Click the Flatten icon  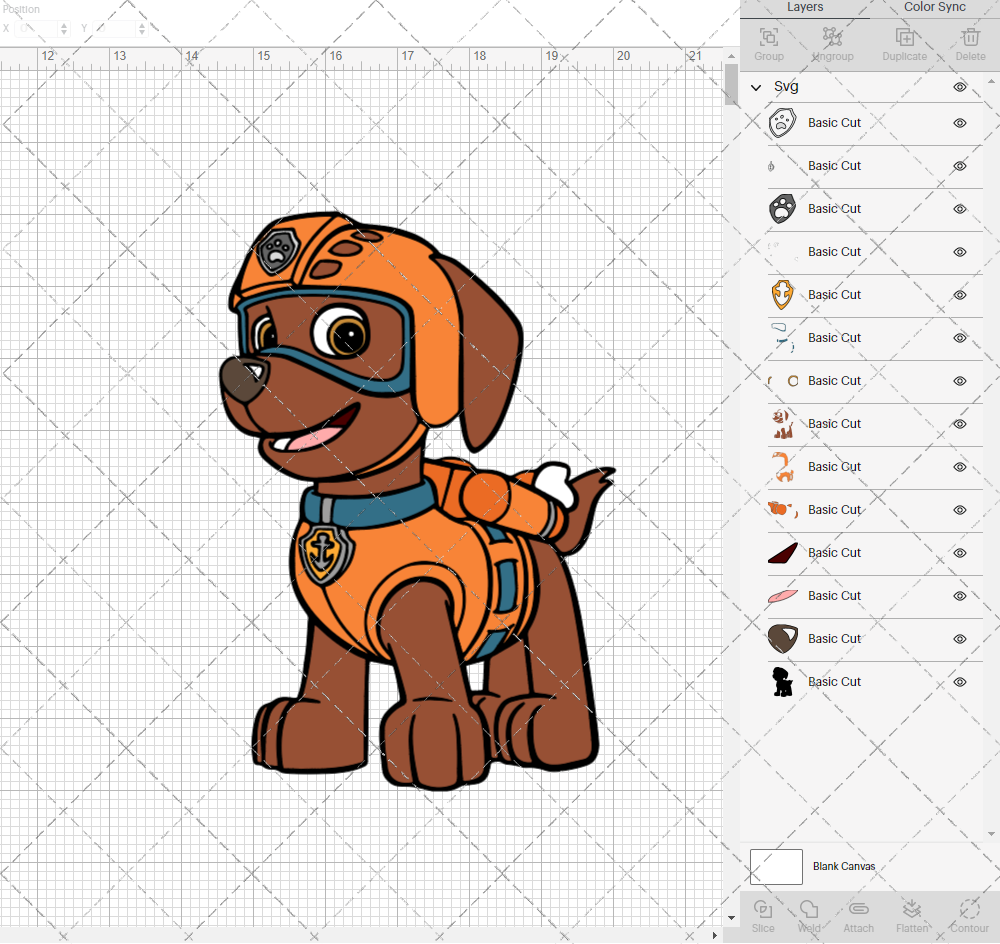(x=912, y=915)
